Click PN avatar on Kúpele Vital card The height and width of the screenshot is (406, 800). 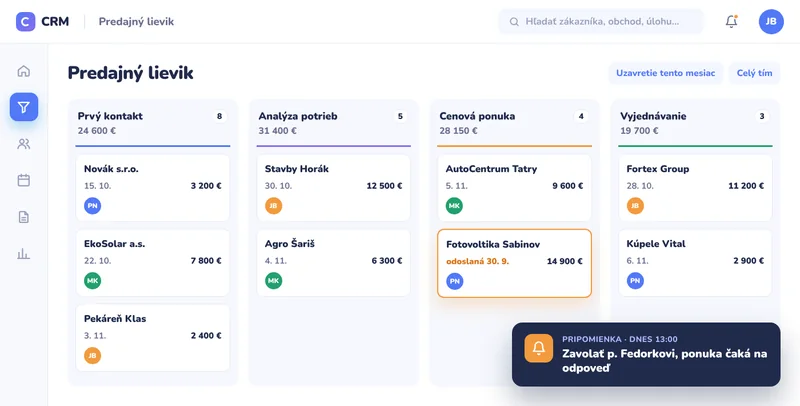[x=635, y=281]
